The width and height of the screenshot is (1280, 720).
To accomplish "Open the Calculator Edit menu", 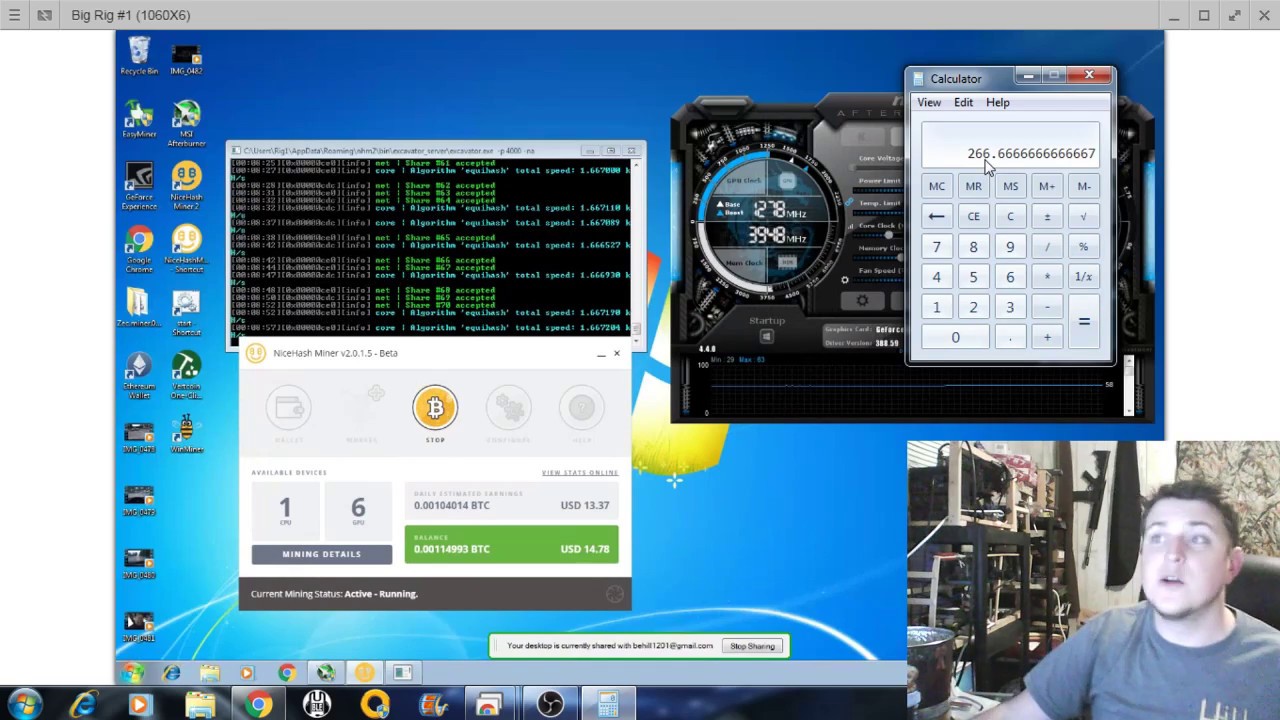I will pyautogui.click(x=963, y=102).
